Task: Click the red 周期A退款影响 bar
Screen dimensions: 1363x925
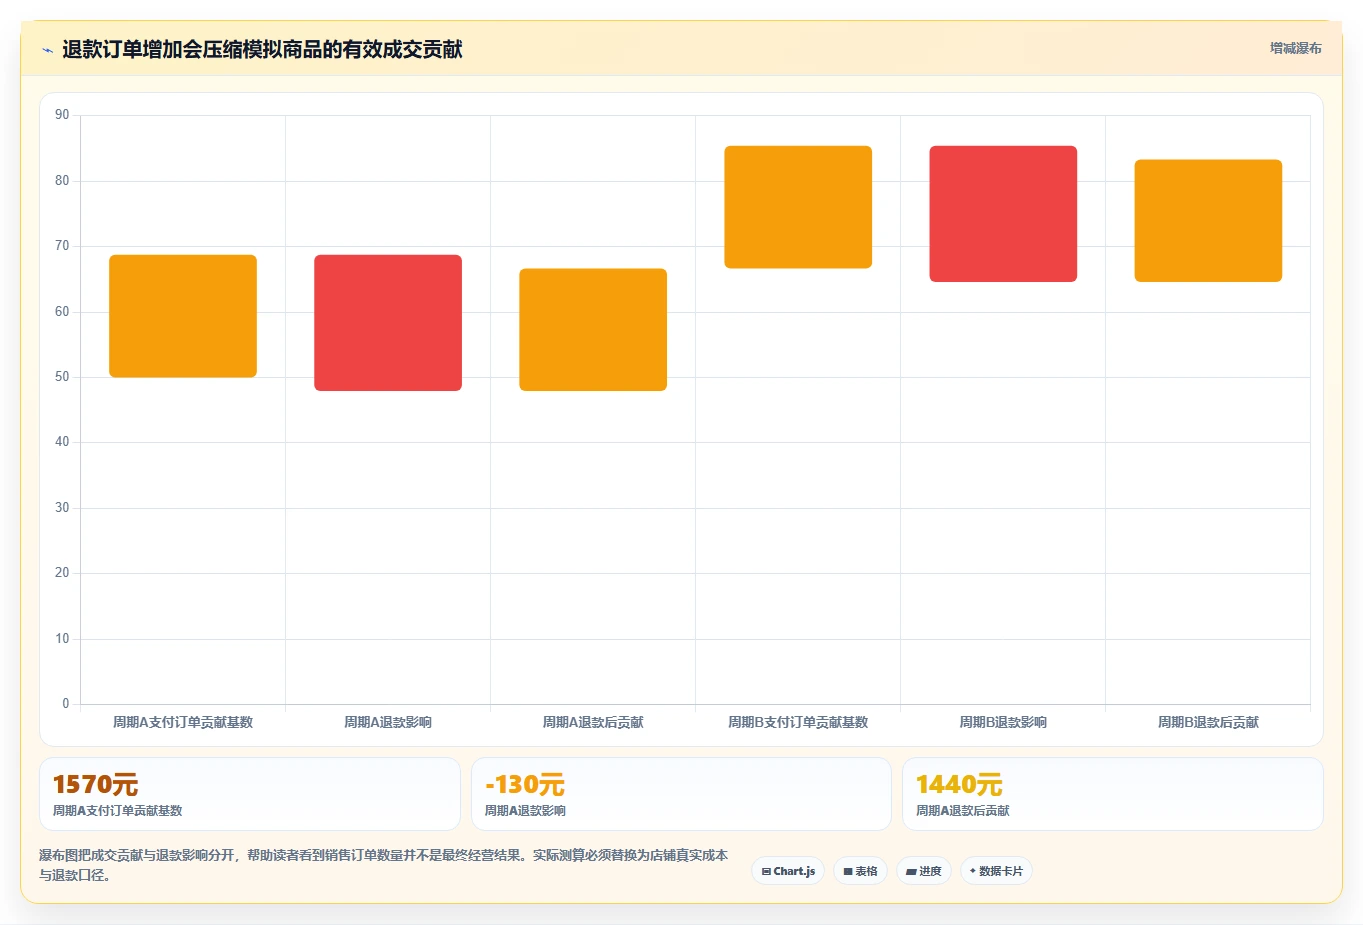Action: coord(388,323)
